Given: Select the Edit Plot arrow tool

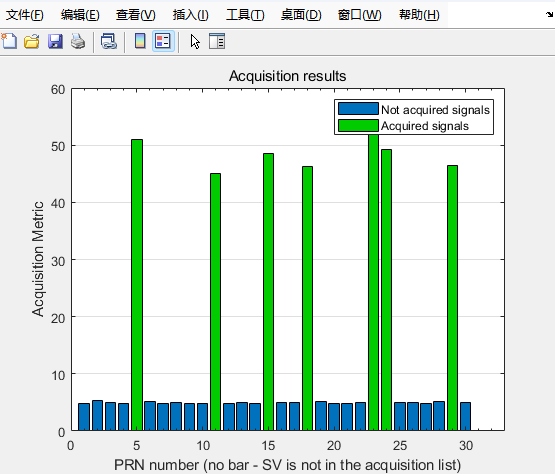Looking at the screenshot, I should 195,41.
